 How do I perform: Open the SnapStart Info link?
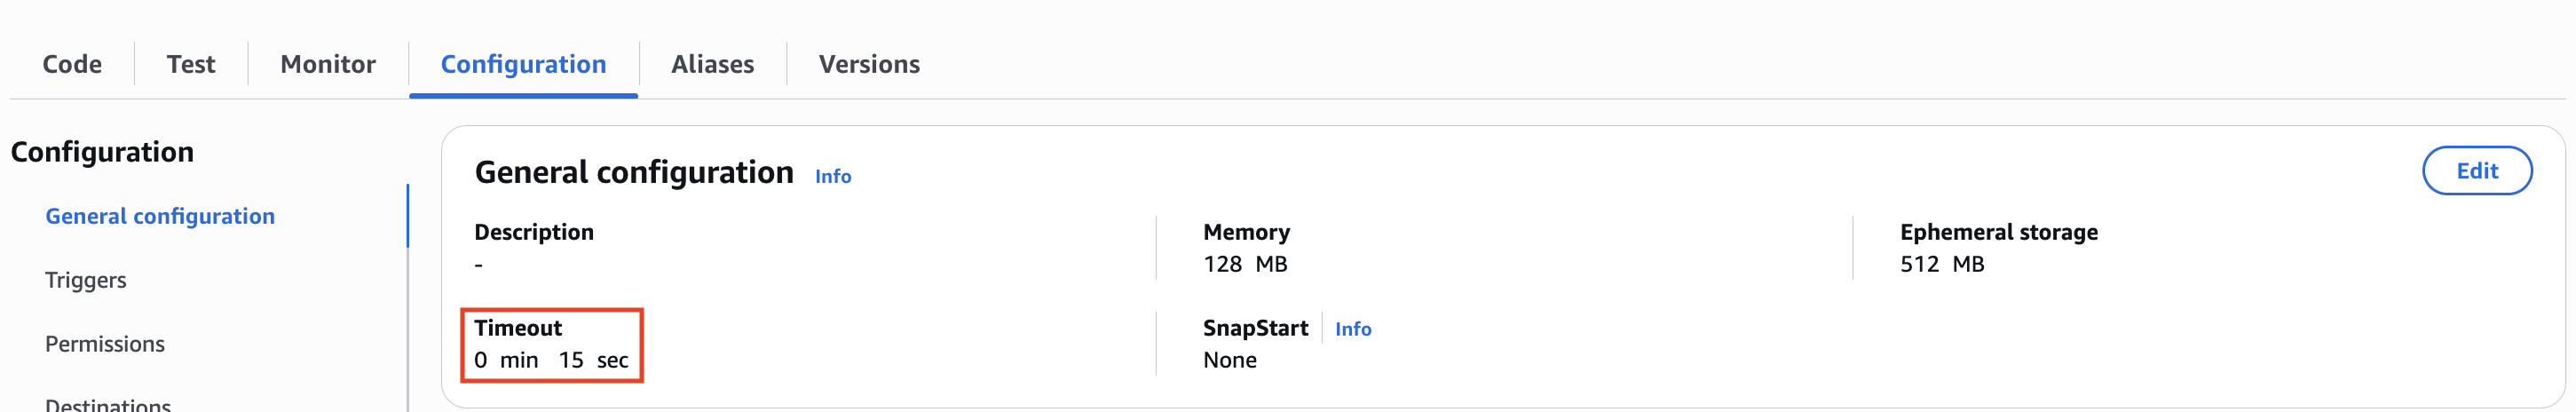click(x=1352, y=329)
